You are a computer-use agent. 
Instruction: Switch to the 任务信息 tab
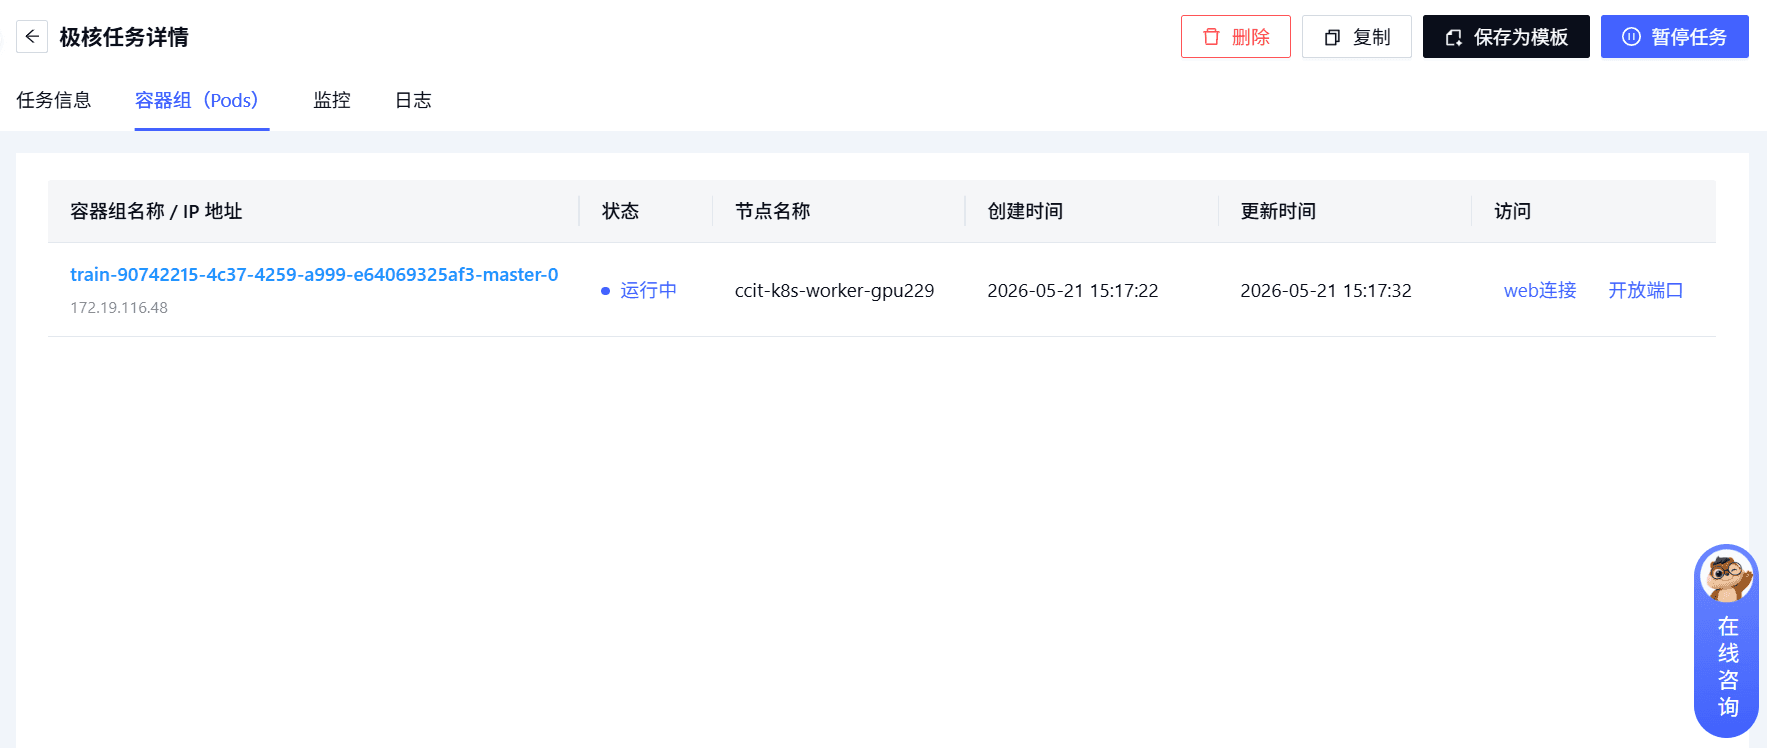(54, 100)
